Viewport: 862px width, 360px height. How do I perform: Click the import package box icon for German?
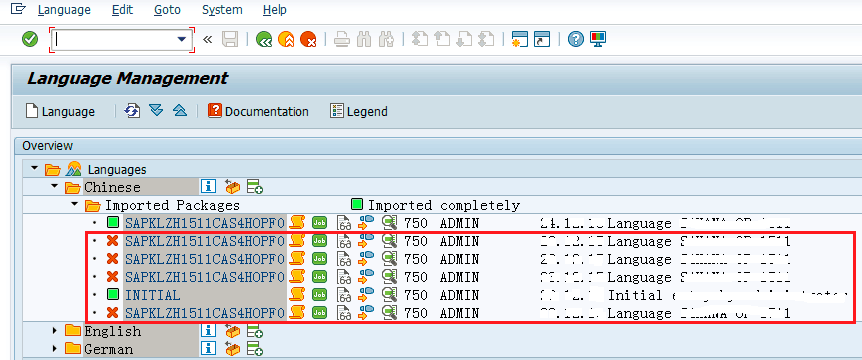(233, 349)
